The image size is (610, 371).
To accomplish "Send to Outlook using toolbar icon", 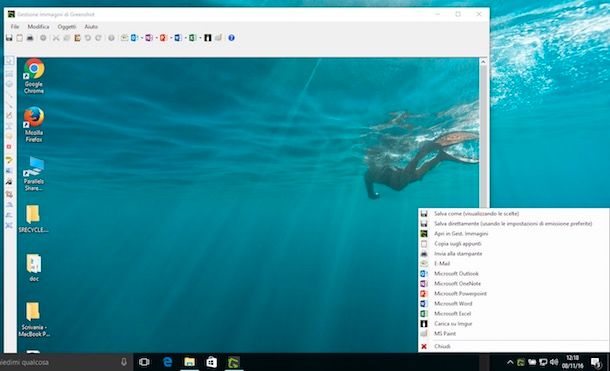I will tap(134, 38).
